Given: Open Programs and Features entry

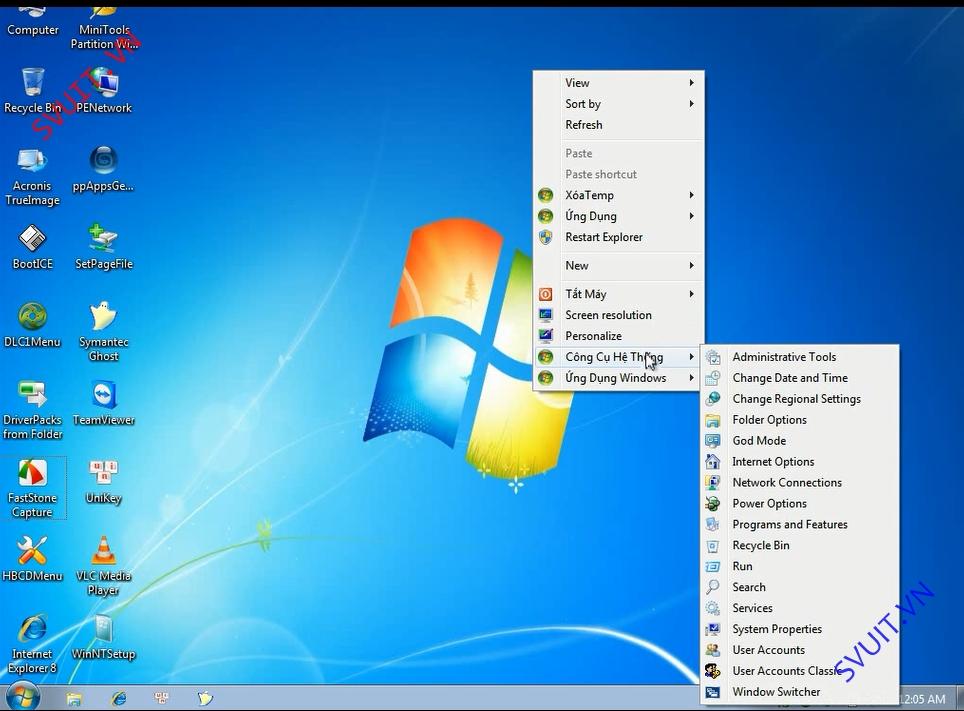Looking at the screenshot, I should click(x=800, y=524).
